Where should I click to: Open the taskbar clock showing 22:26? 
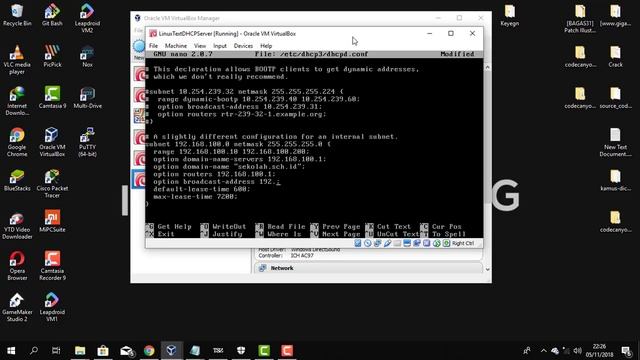click(x=599, y=351)
